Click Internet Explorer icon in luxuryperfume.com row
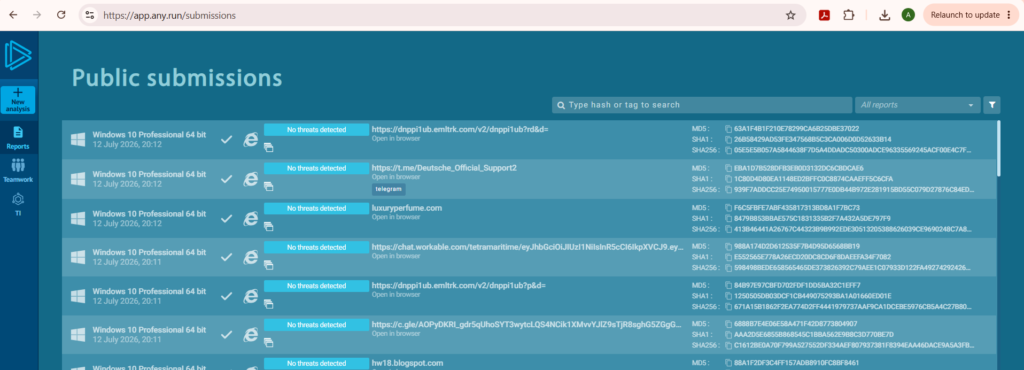1024x370 pixels. point(251,218)
